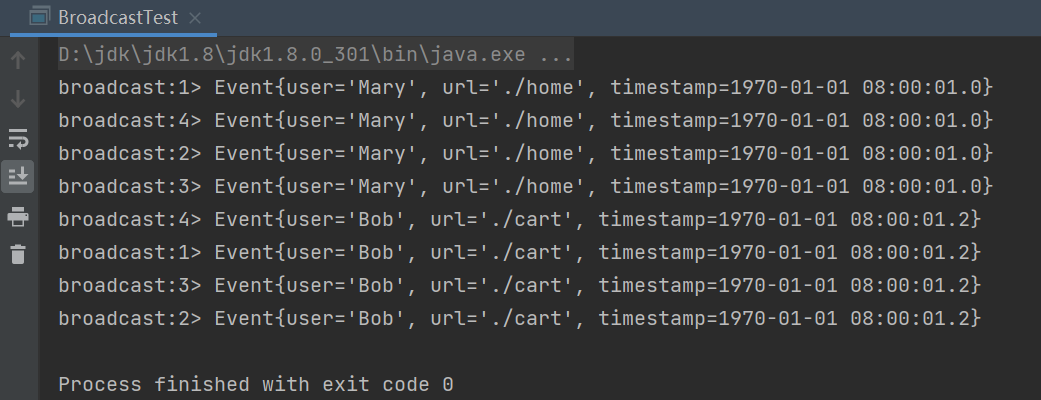Click the 'broadcast:3> Mary' output line

pos(525,187)
